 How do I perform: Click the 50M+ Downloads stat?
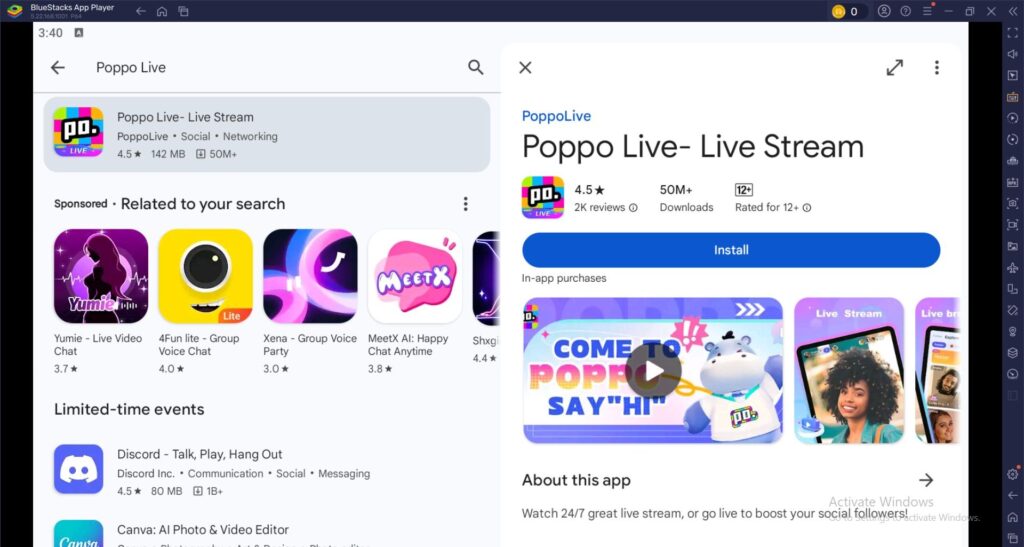pos(686,198)
